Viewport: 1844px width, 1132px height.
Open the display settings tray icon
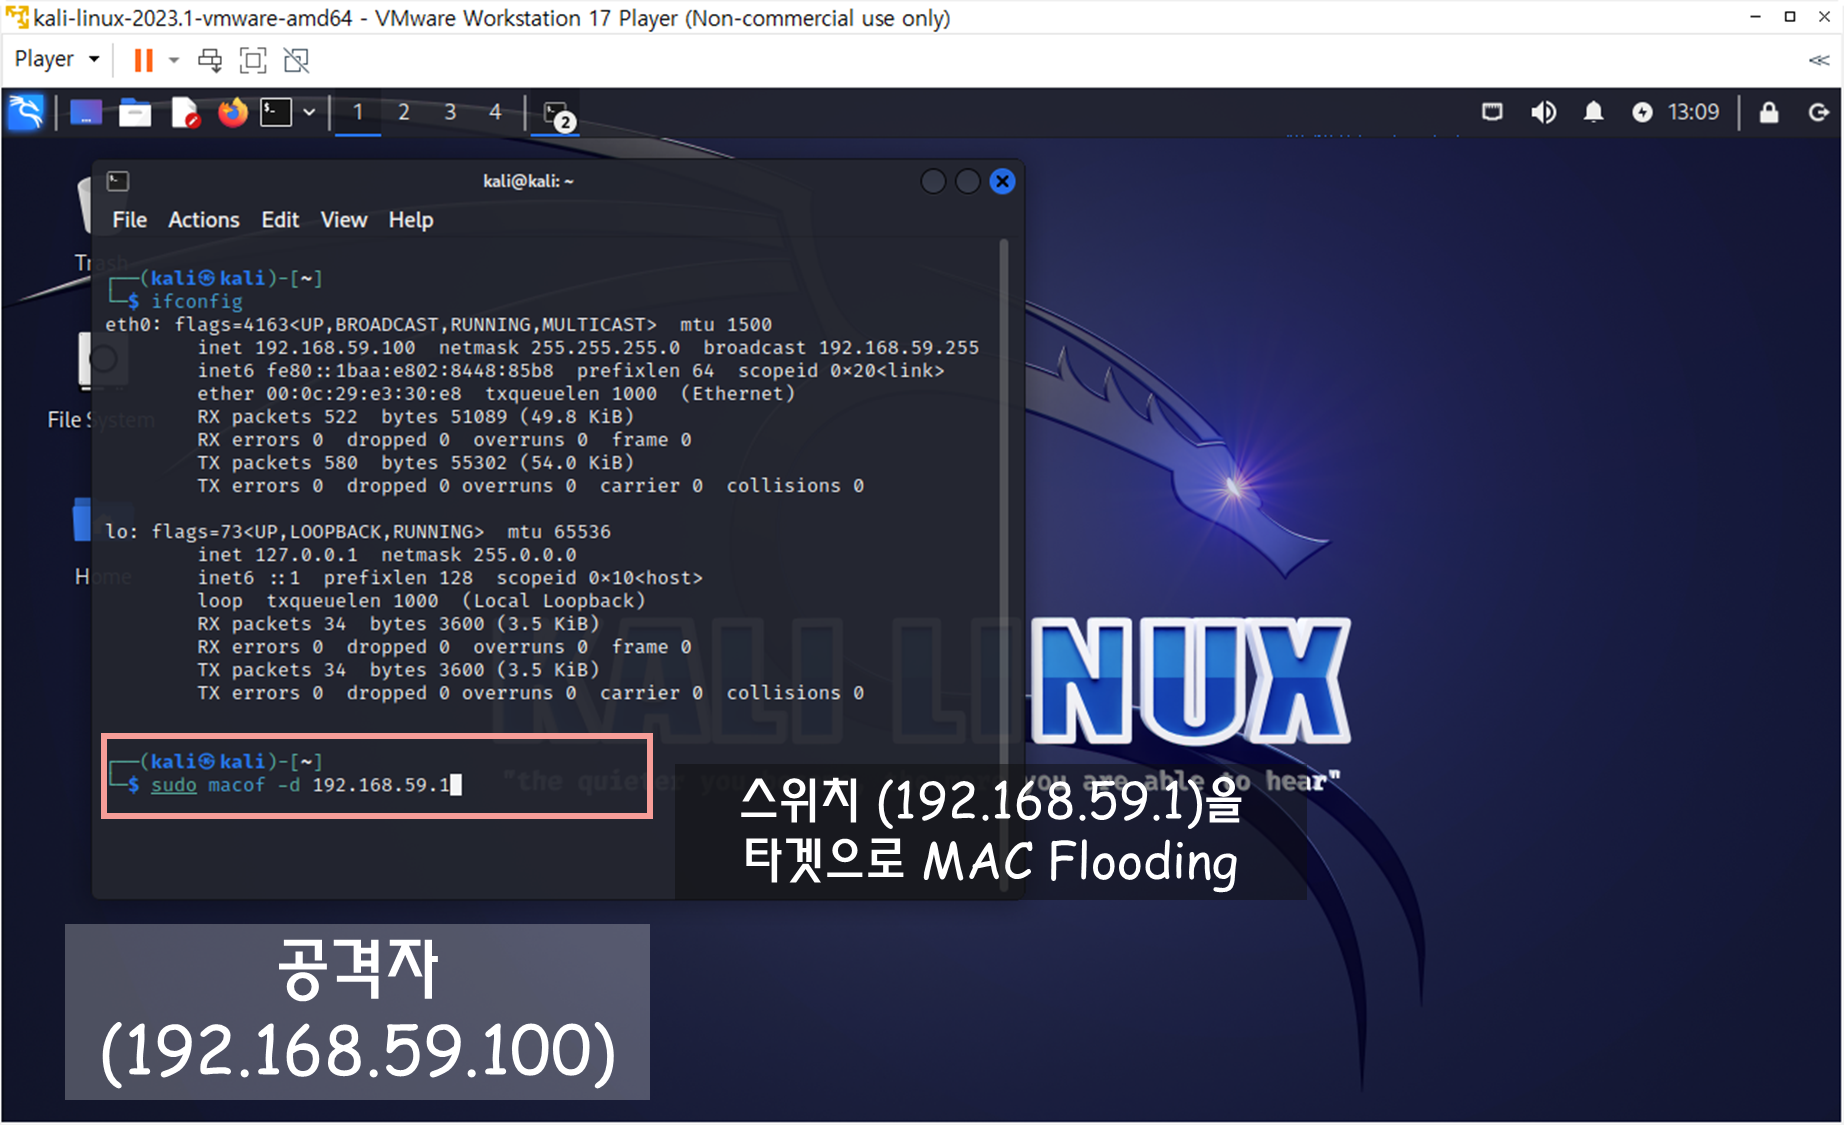1492,112
